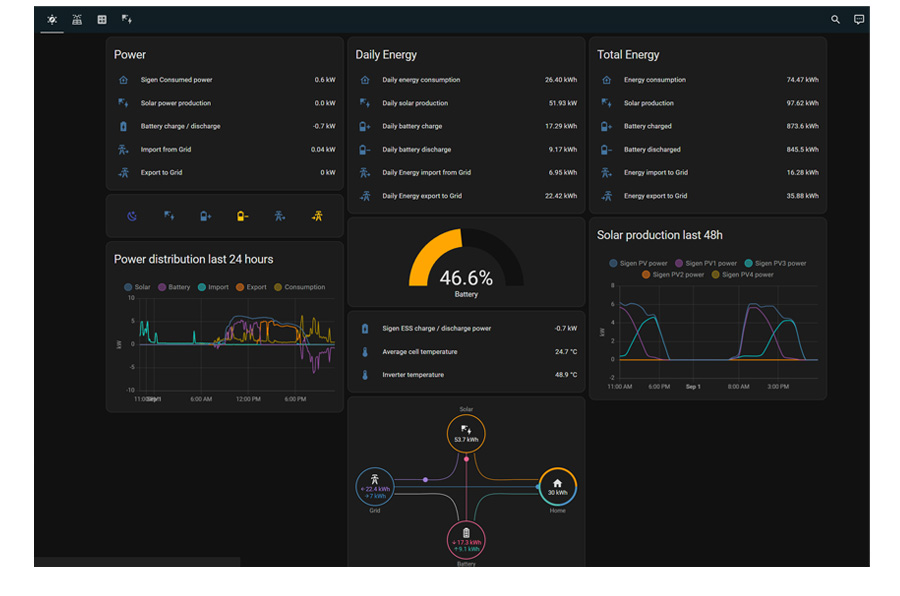Open Daily solar production entity row
900x596 pixels.
coord(466,103)
